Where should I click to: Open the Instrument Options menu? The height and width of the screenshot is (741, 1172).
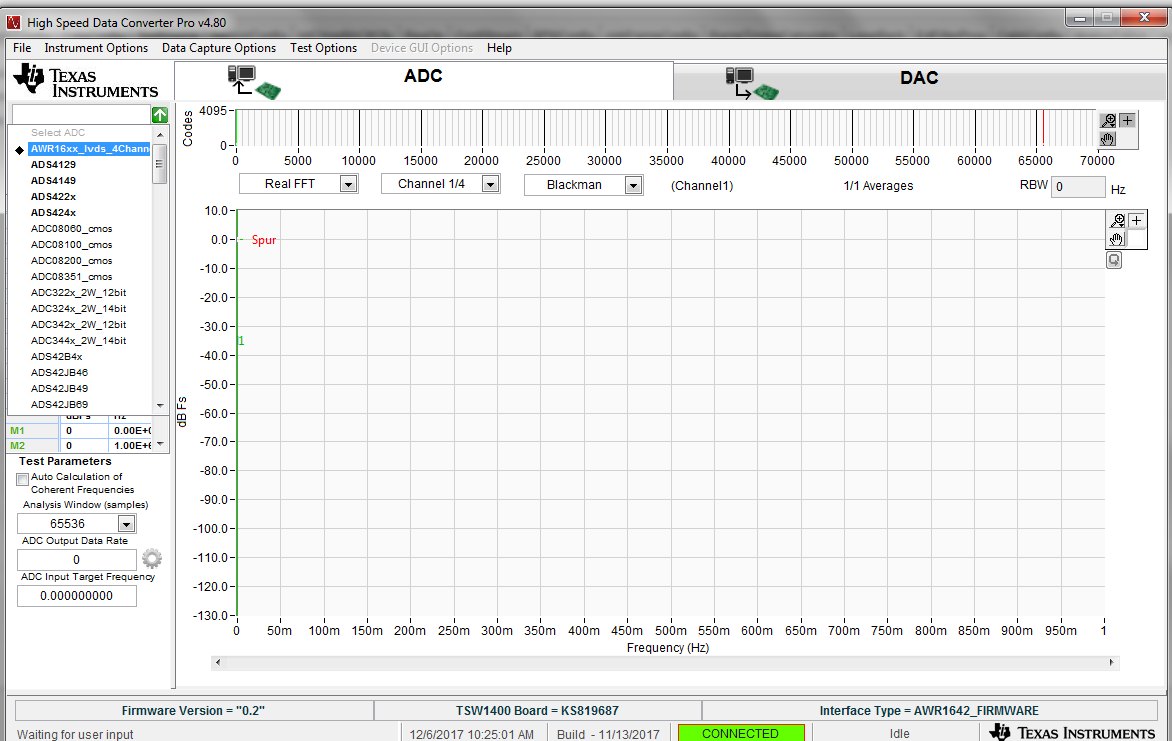point(96,48)
